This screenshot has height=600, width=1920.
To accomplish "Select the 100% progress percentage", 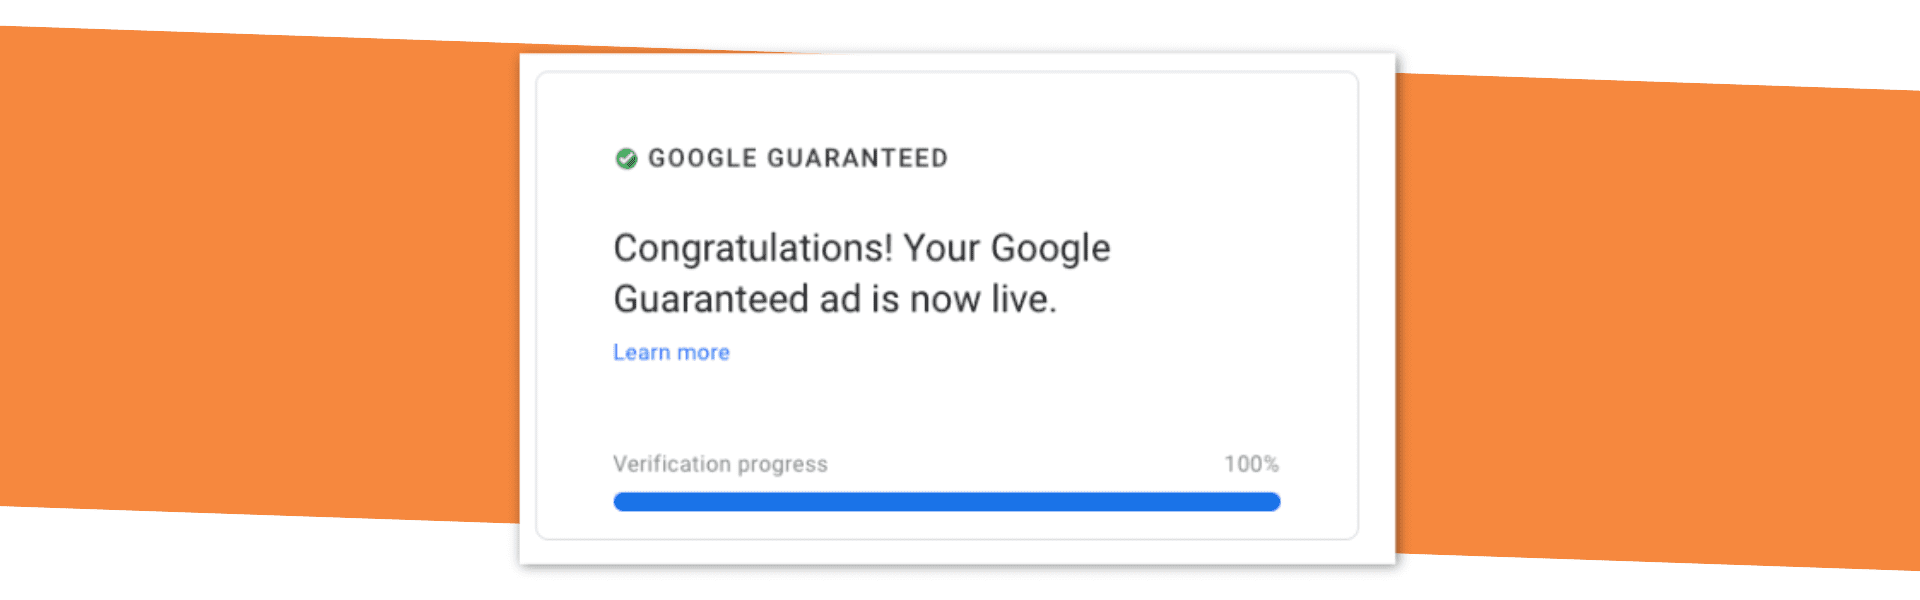I will 1251,464.
